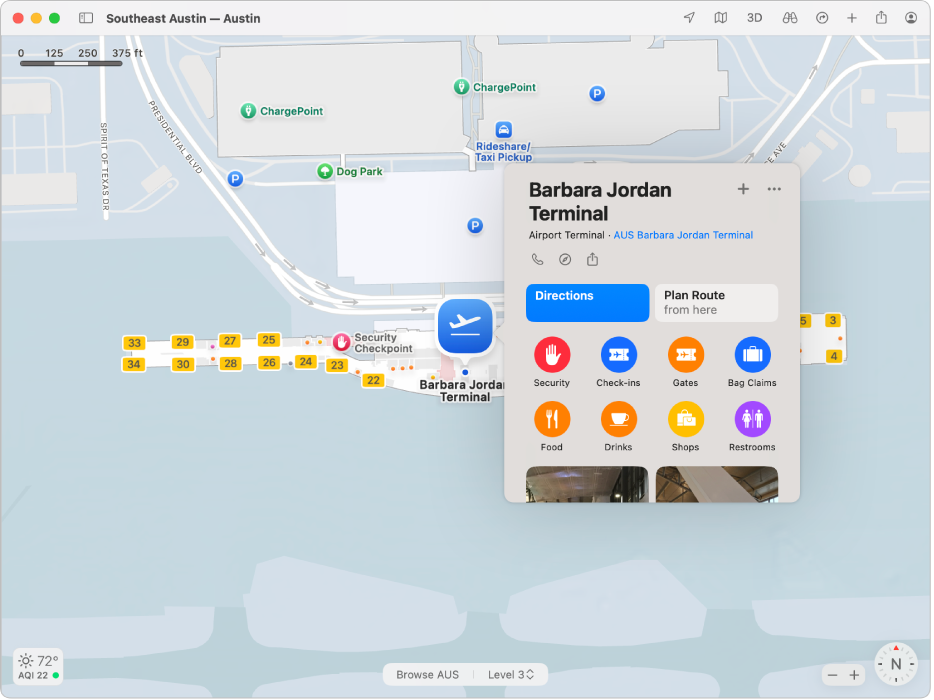Browse the Gates category
The width and height of the screenshot is (934, 700).
(685, 362)
